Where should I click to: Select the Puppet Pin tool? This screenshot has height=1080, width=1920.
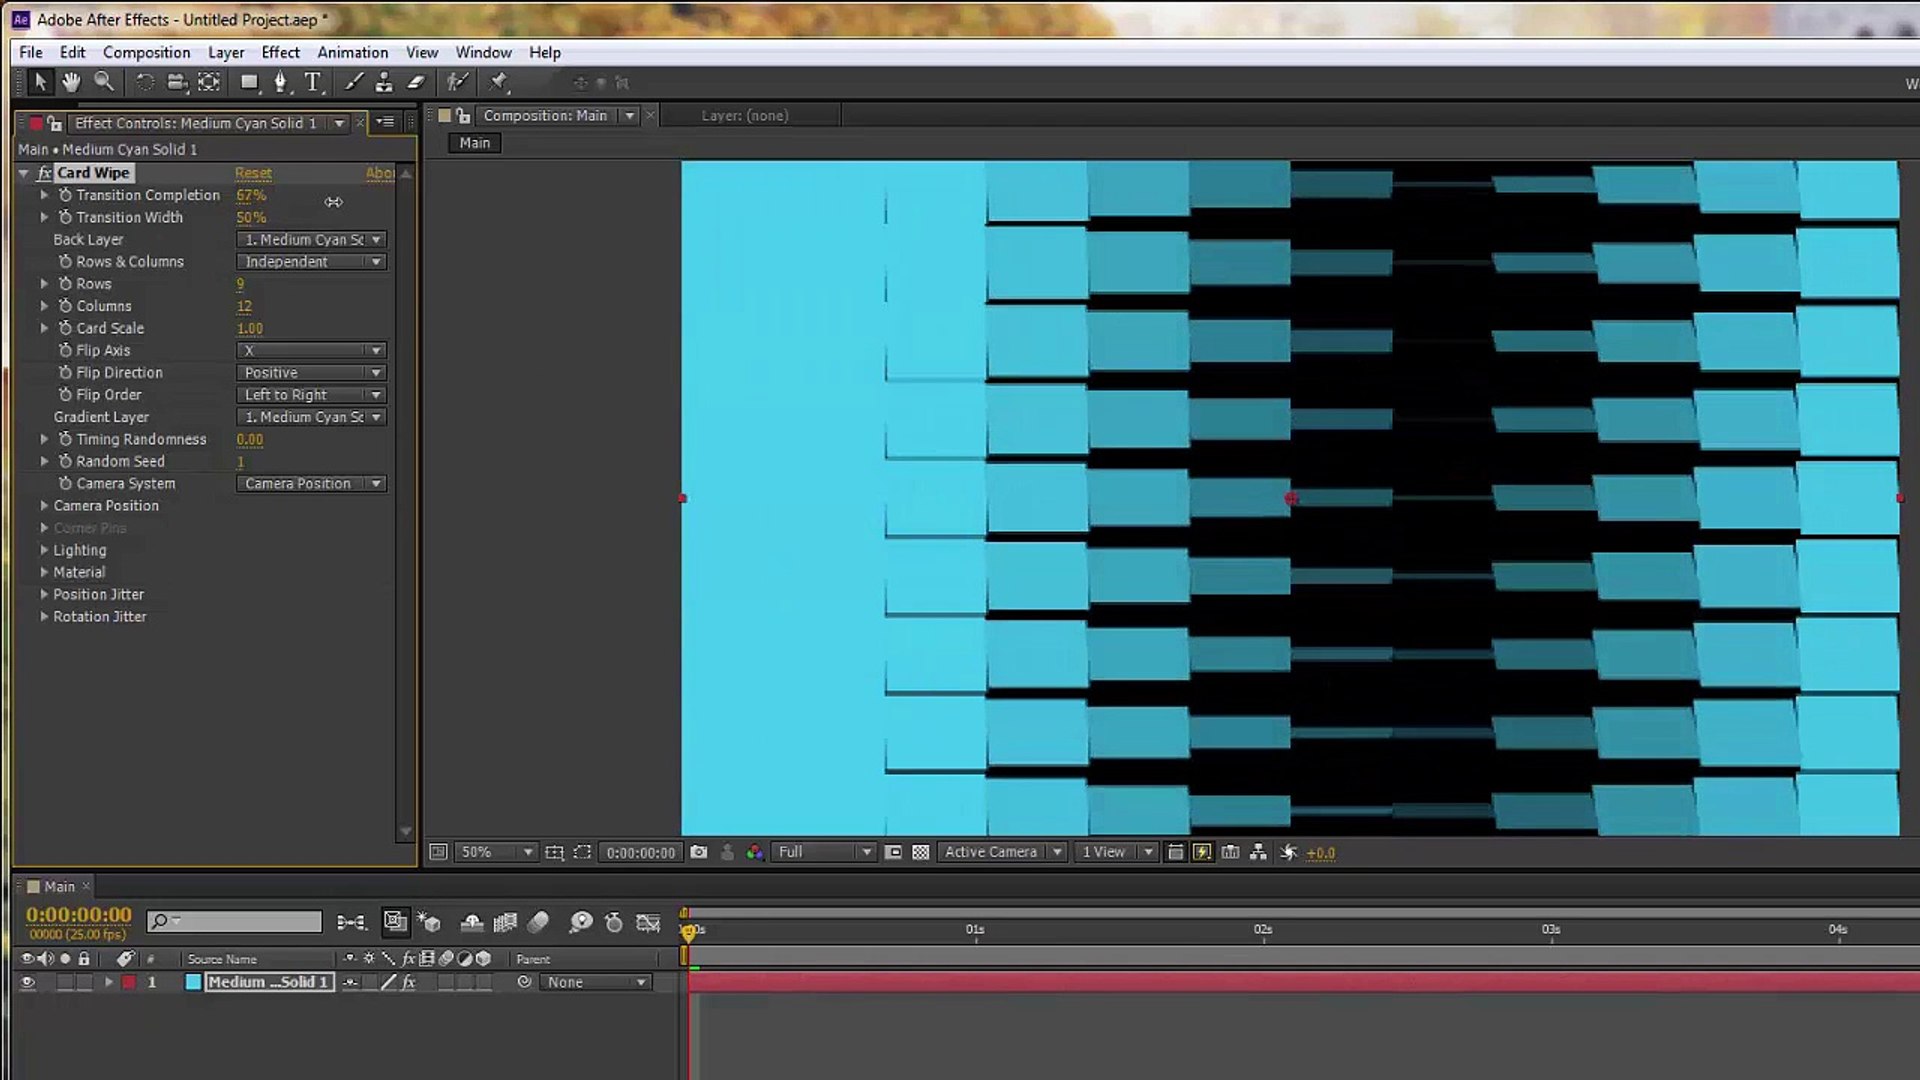pos(499,82)
